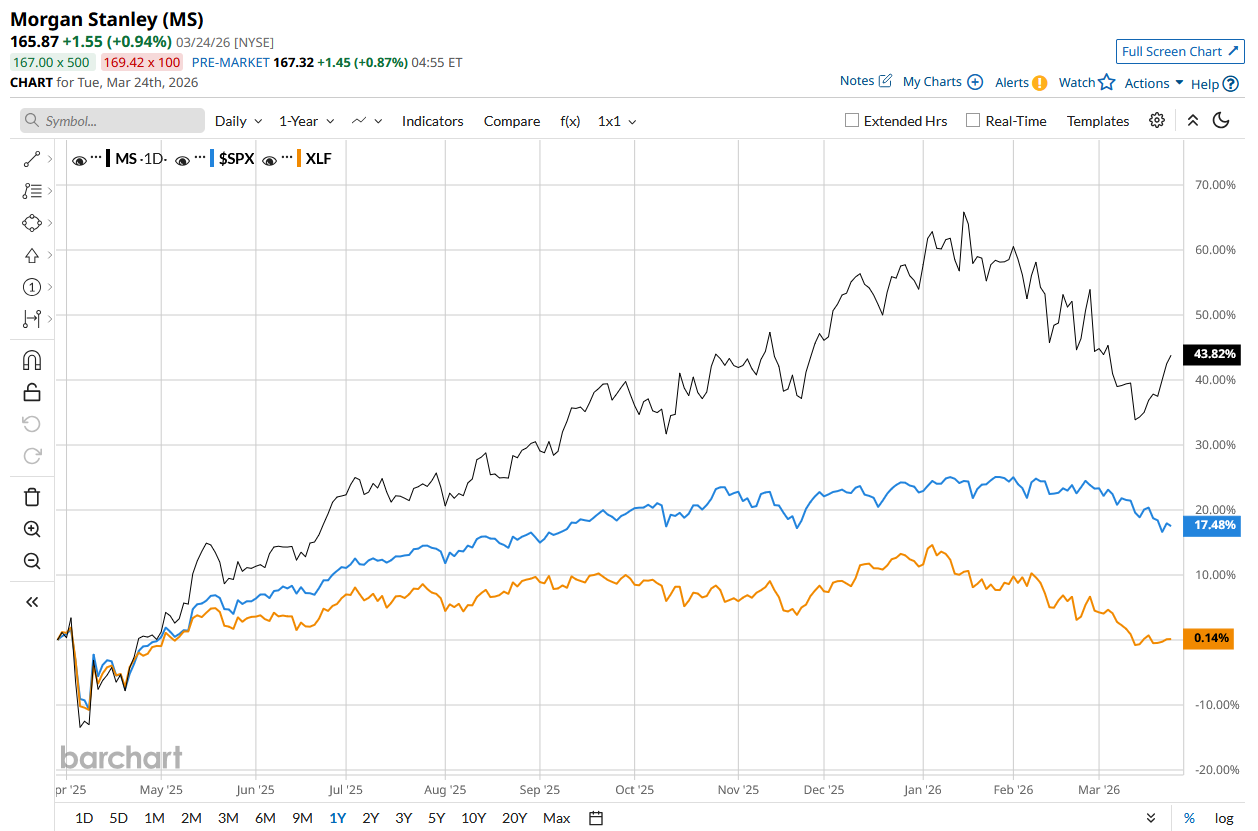The image size is (1258, 831).
Task: Click the magnet snap tool icon
Action: (31, 360)
